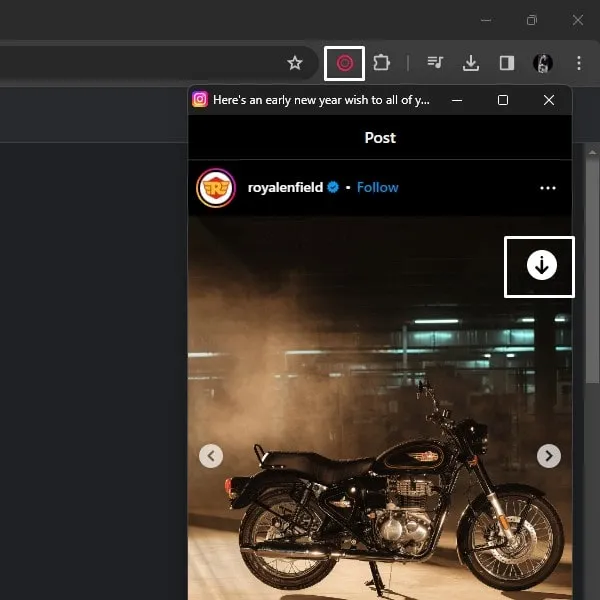This screenshot has height=600, width=600.
Task: Close the main browser window
Action: tap(578, 20)
